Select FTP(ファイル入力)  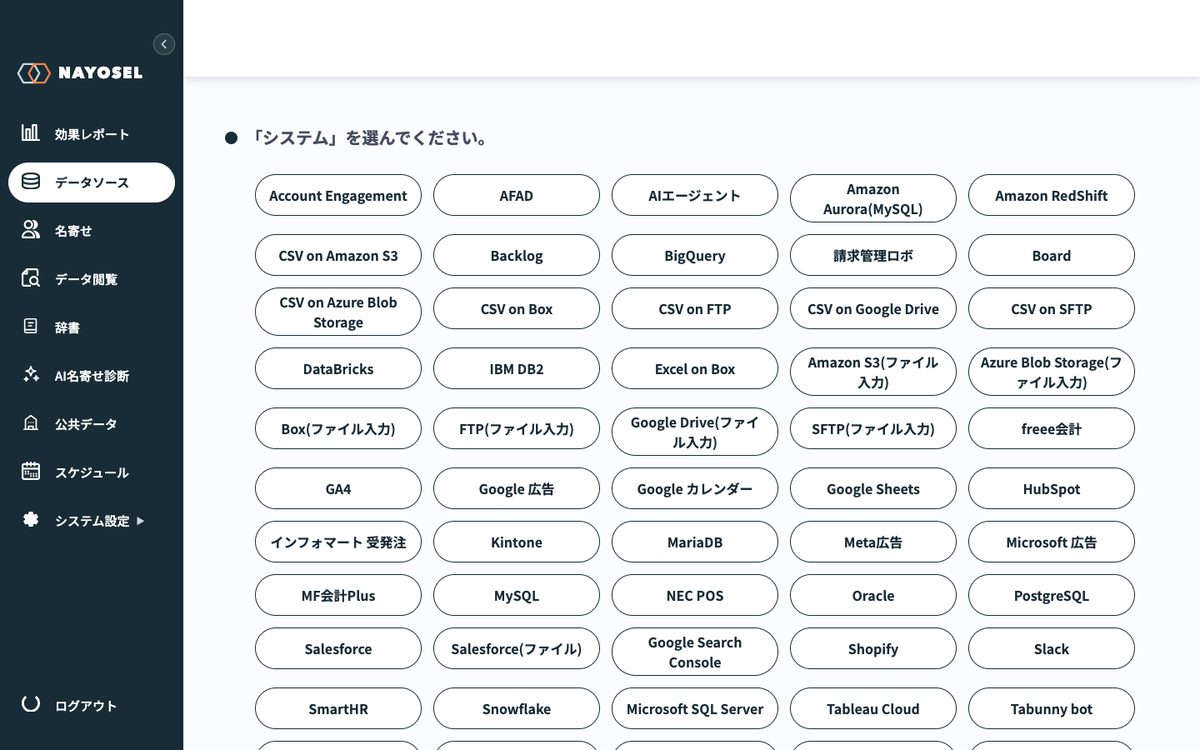[x=516, y=429]
